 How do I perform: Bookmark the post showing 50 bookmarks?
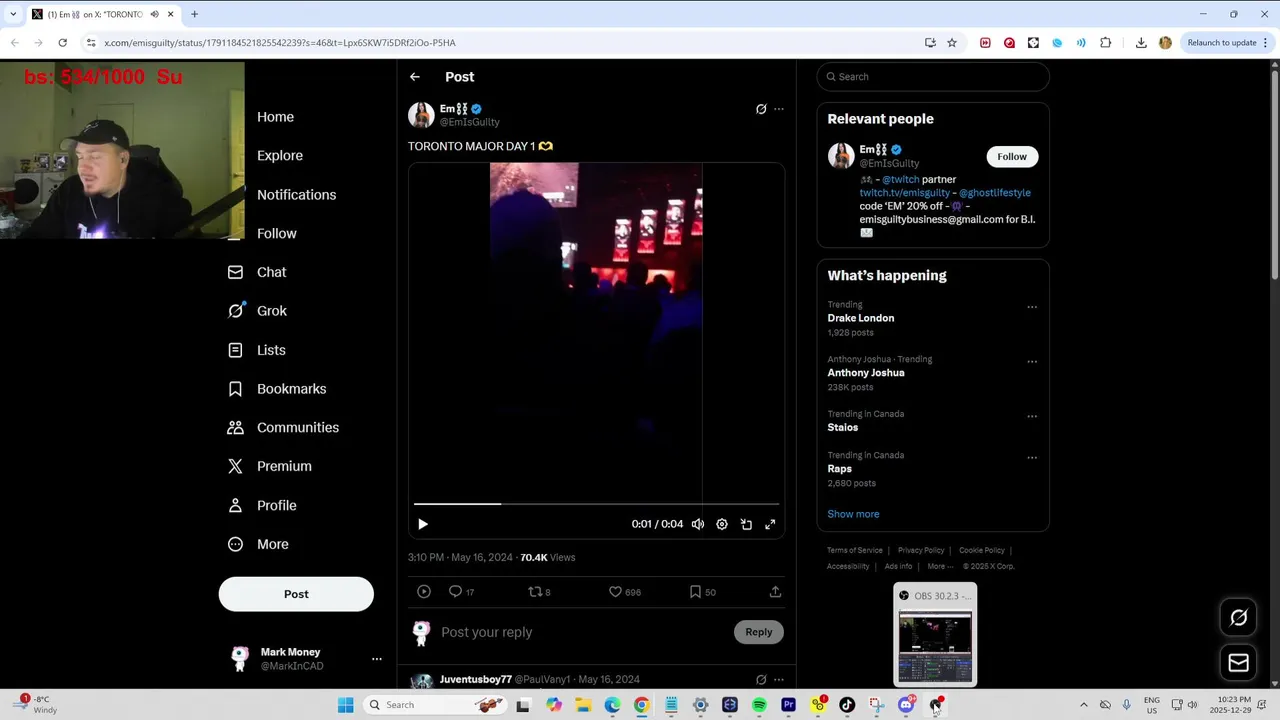[x=702, y=592]
